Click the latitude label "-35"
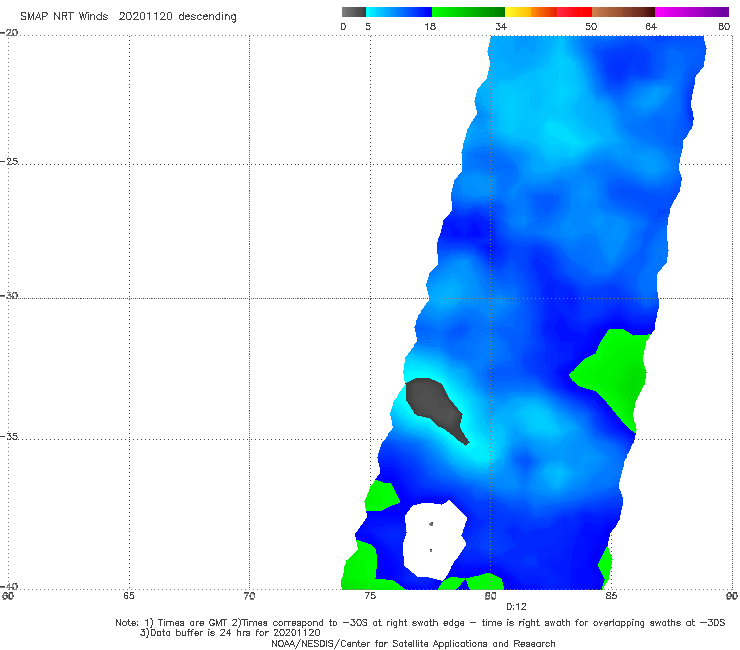This screenshot has width=740, height=650. click(x=9, y=436)
